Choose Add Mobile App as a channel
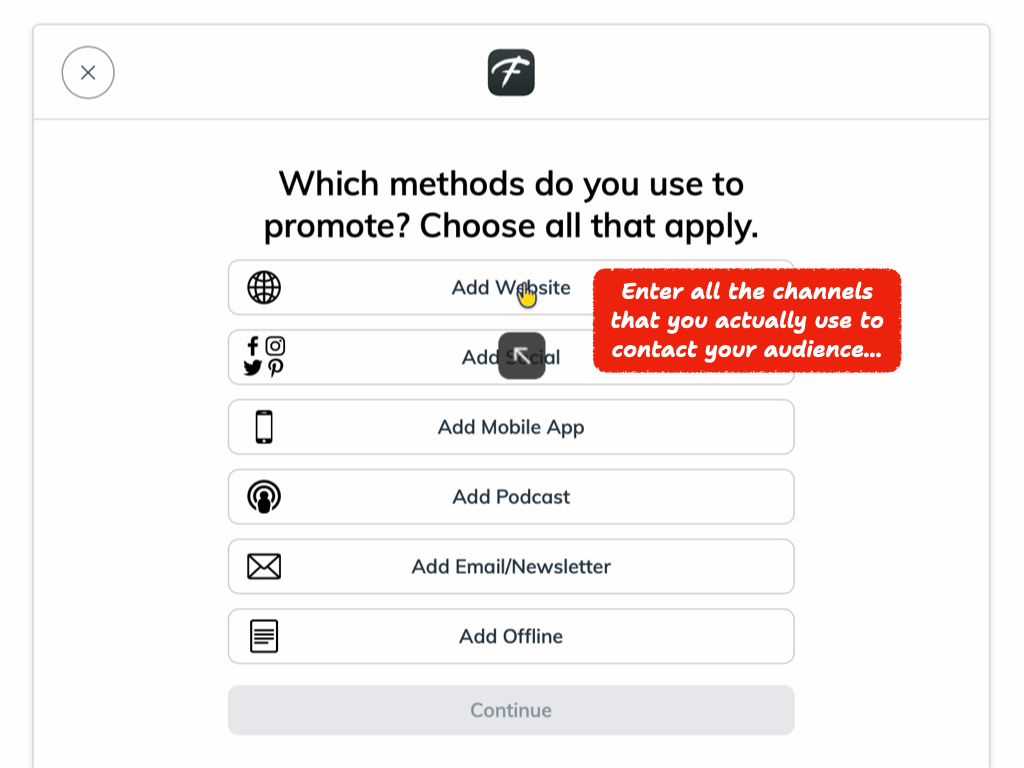 (x=511, y=426)
